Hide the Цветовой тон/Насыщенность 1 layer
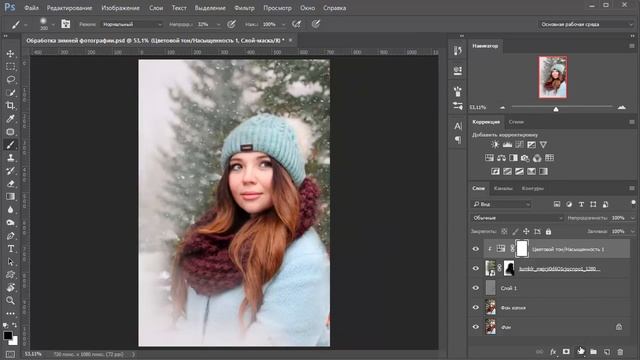Image resolution: width=640 pixels, height=360 pixels. 476,249
